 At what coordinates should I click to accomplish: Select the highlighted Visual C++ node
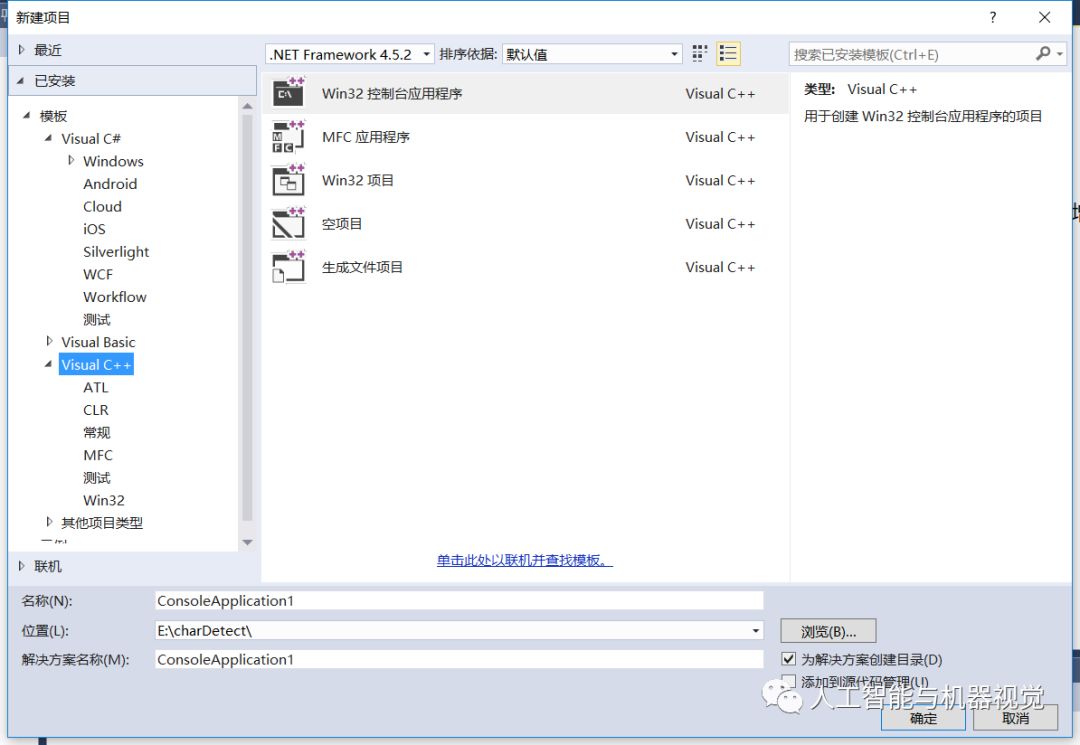96,364
